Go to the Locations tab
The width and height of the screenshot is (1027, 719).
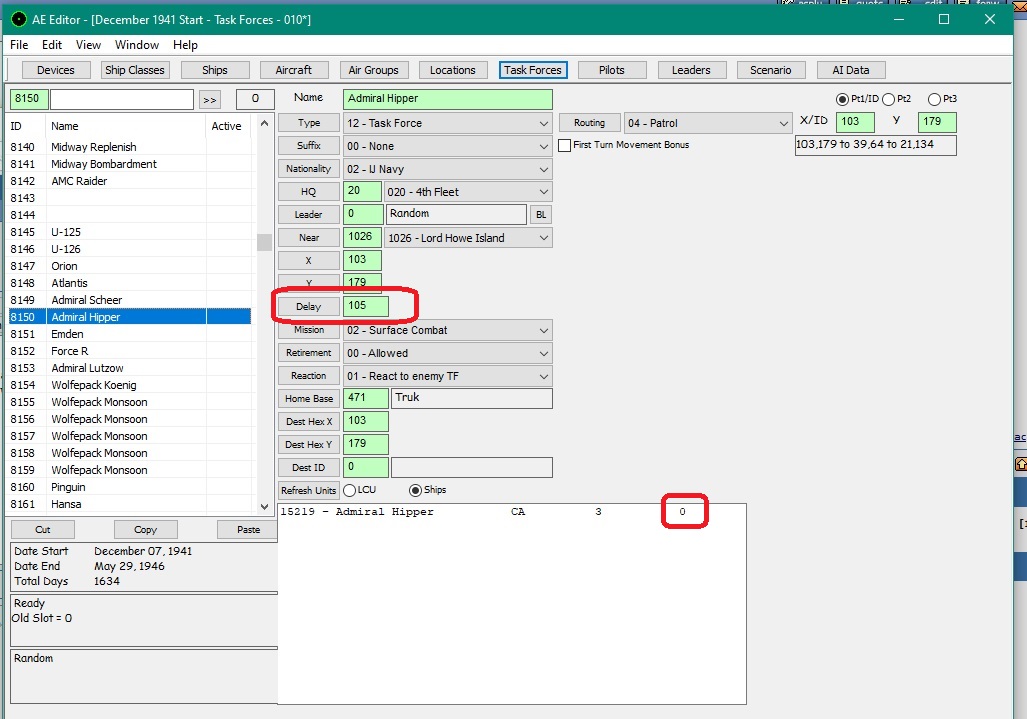[453, 70]
